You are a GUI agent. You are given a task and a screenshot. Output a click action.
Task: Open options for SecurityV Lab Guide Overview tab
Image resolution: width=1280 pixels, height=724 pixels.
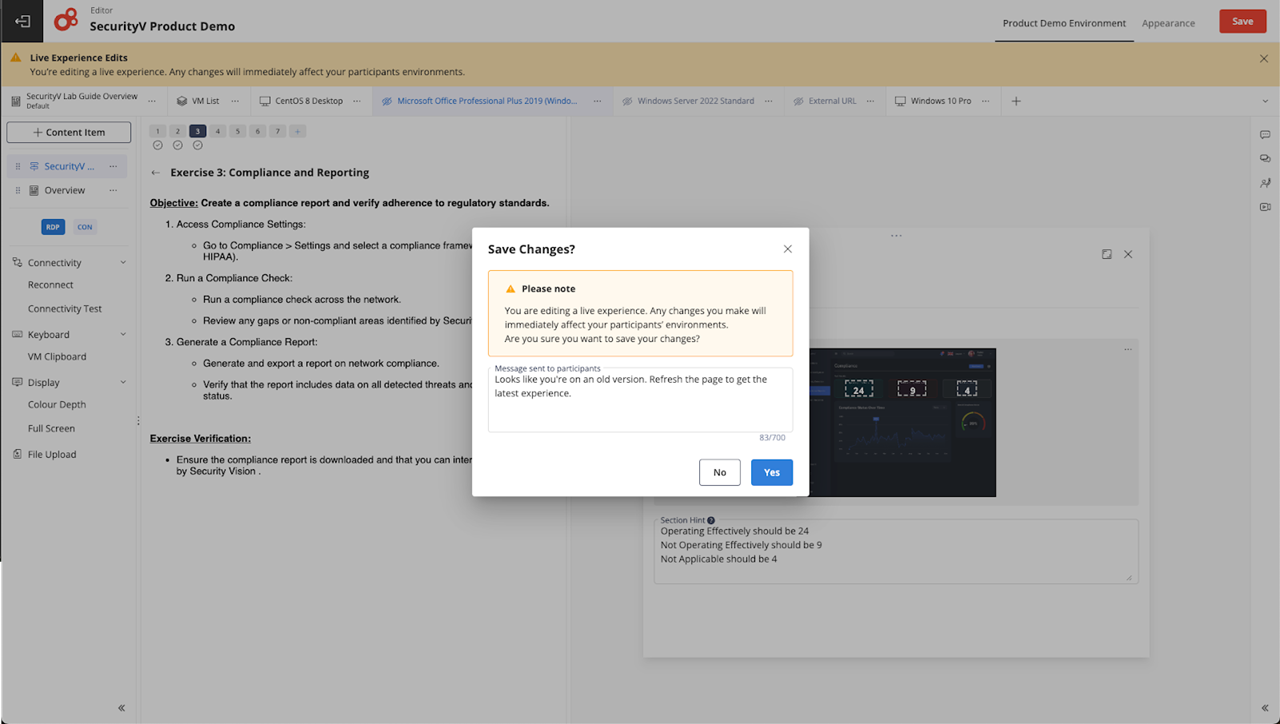click(152, 101)
